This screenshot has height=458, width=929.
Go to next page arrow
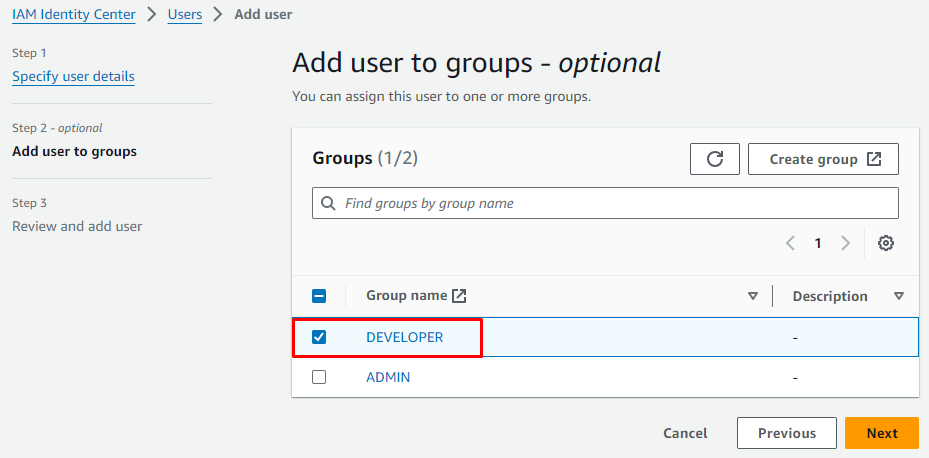[x=845, y=243]
